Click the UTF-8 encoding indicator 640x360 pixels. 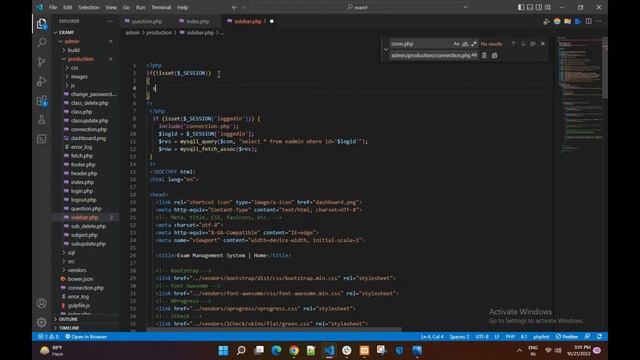(482, 337)
